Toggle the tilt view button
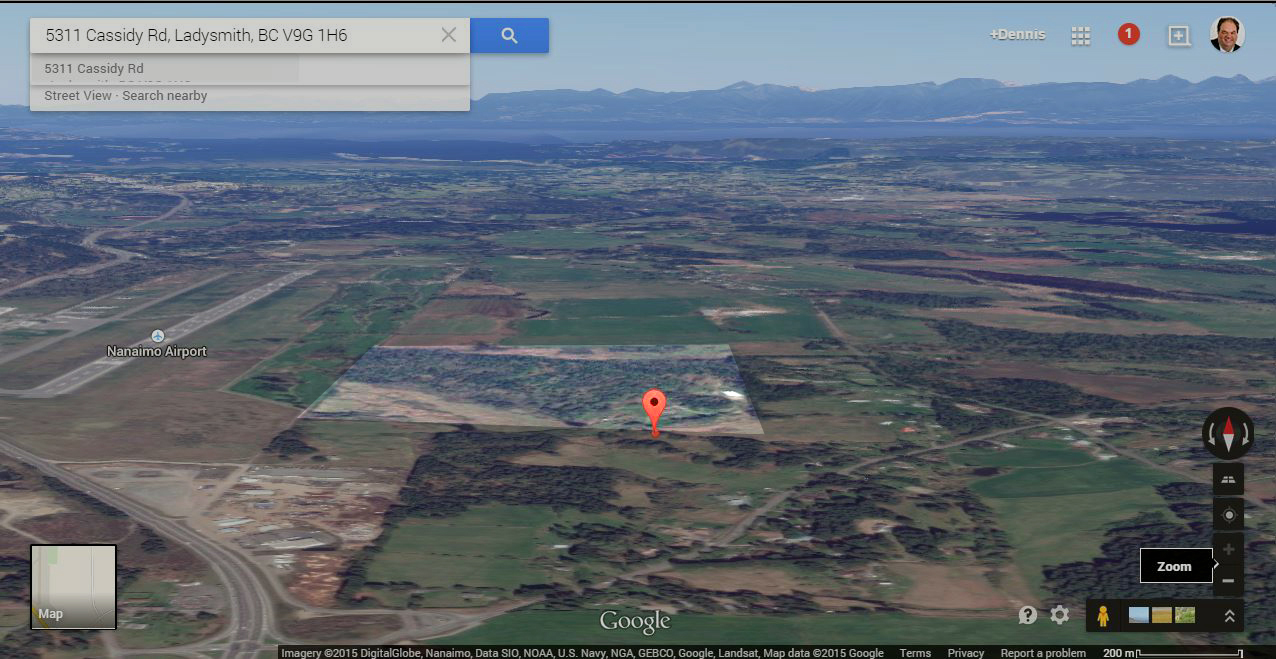 (1228, 480)
